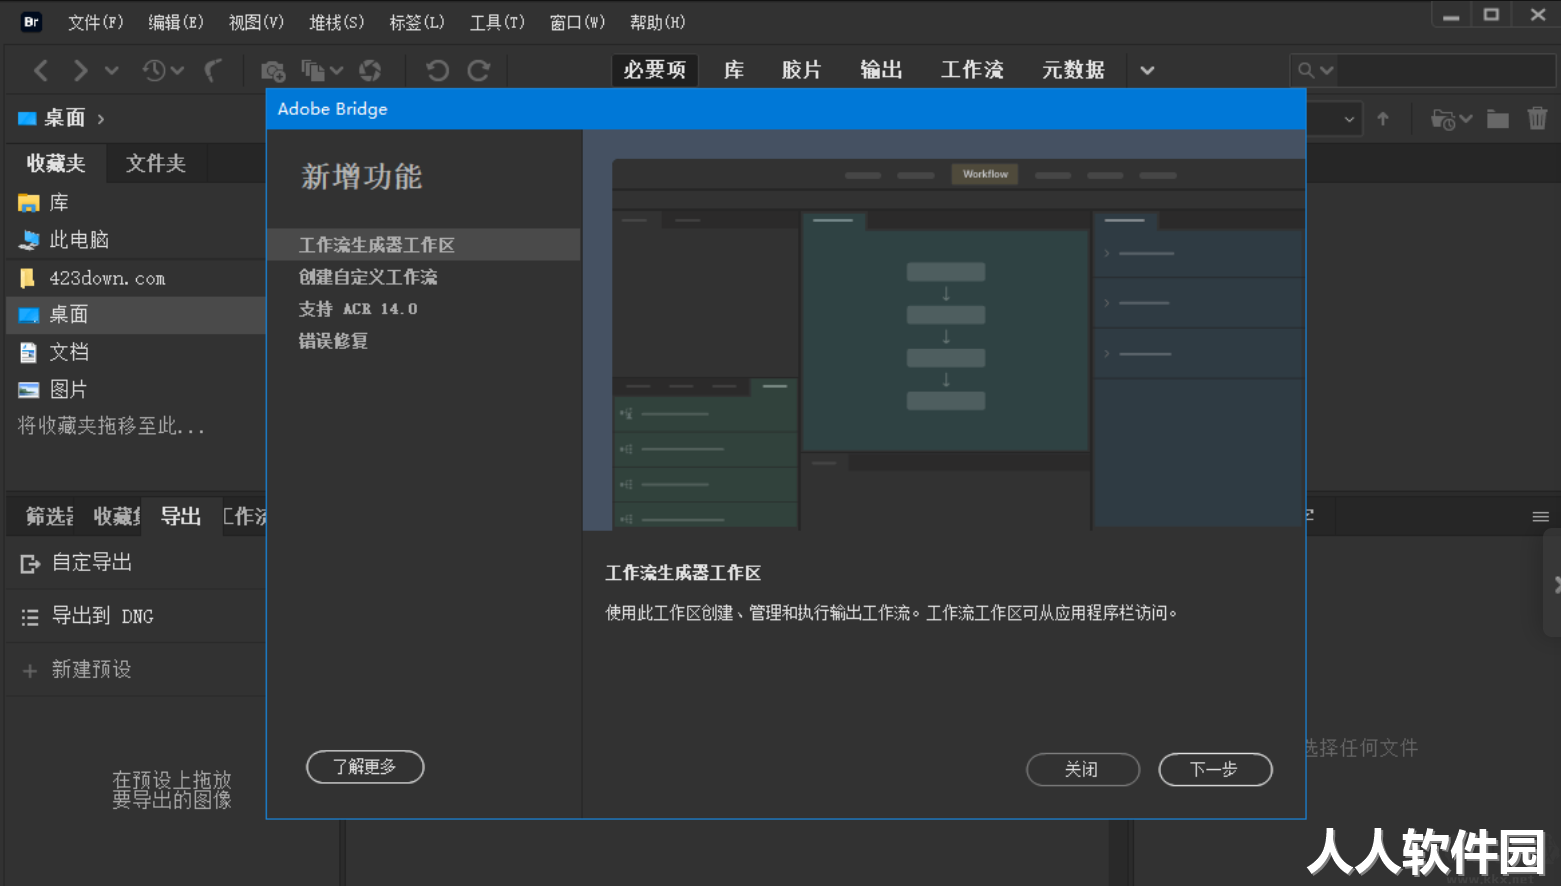Rotate counterclockwise with the left rotate icon

437,70
